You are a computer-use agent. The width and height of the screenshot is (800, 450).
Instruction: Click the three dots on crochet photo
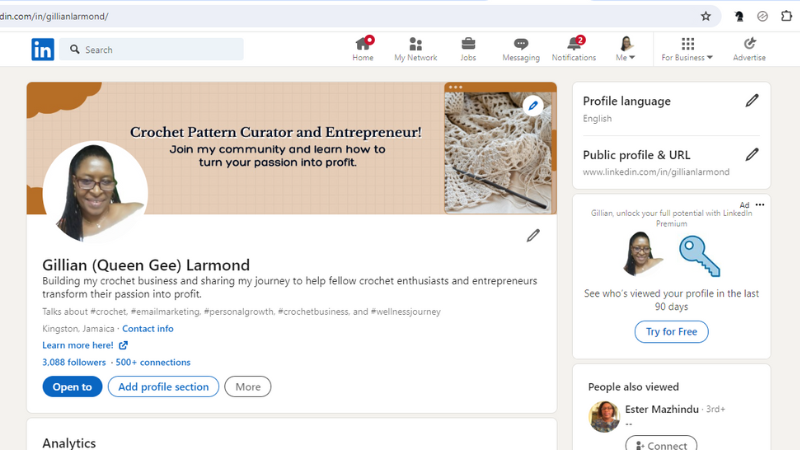coord(455,87)
